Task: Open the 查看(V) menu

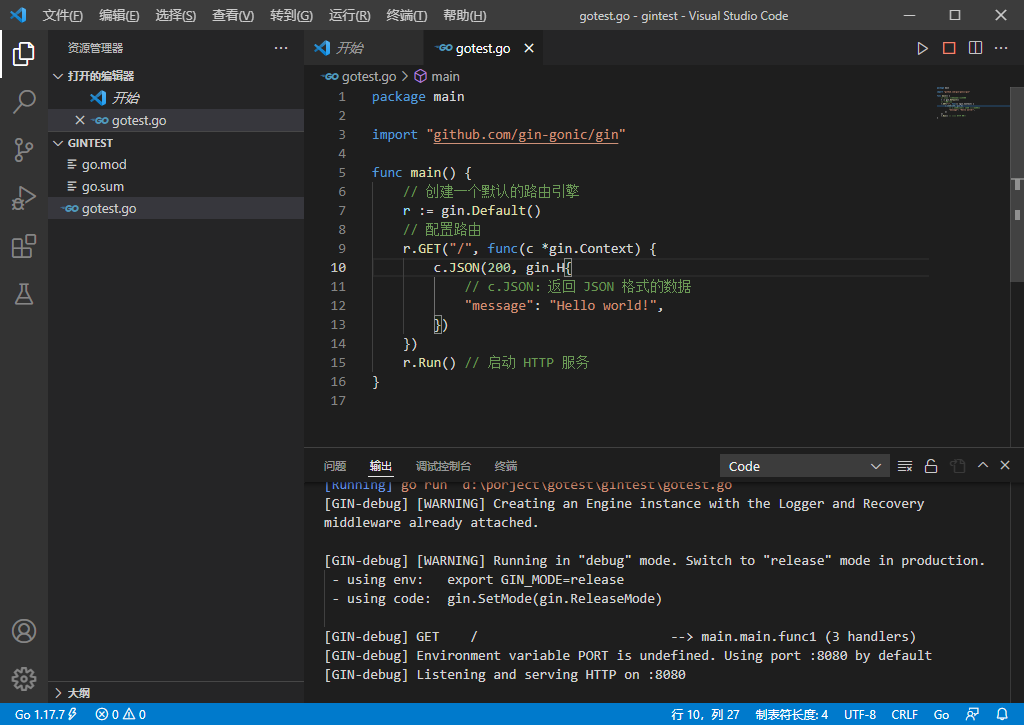Action: pyautogui.click(x=233, y=16)
